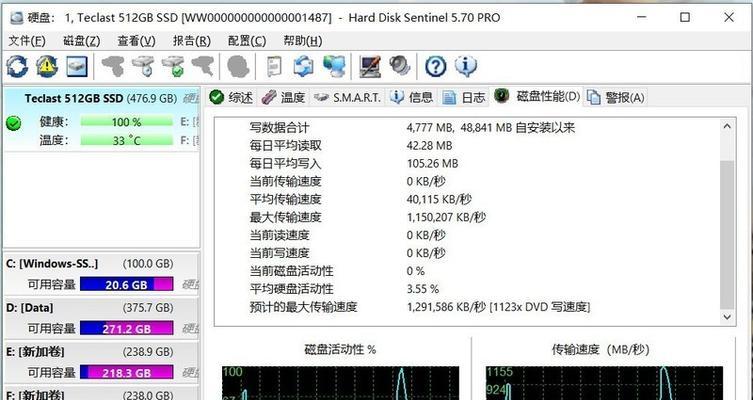Switch to the 温度 tab
753x400 pixels.
(283, 97)
